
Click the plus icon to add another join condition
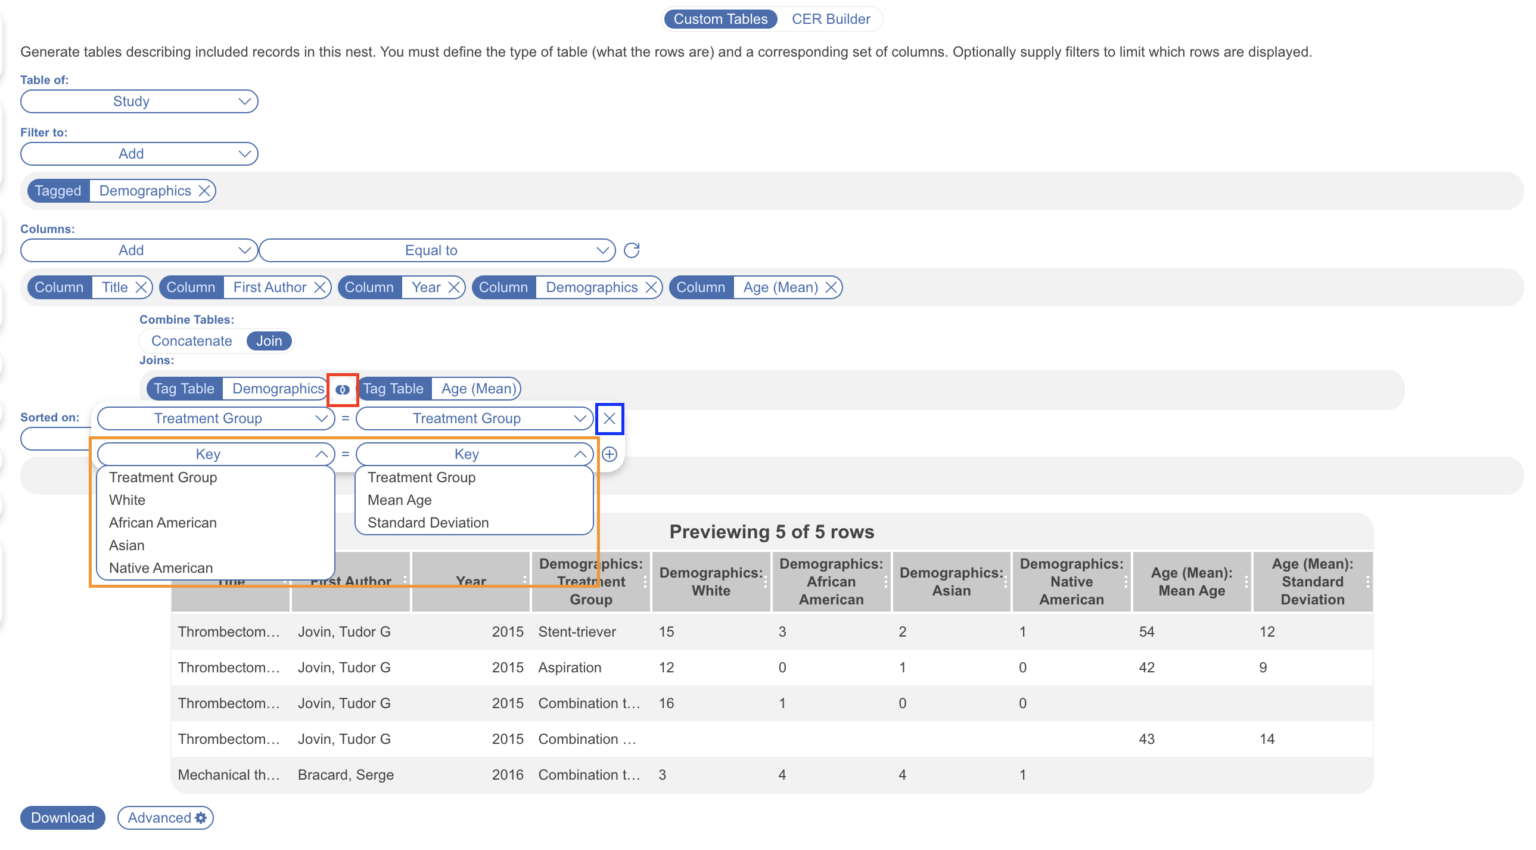pos(610,453)
